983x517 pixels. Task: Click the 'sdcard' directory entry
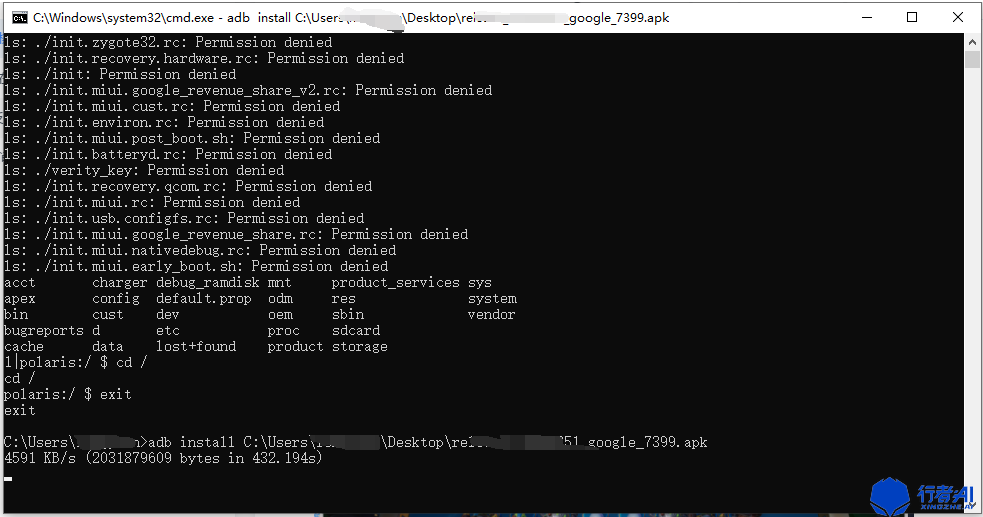pos(355,330)
